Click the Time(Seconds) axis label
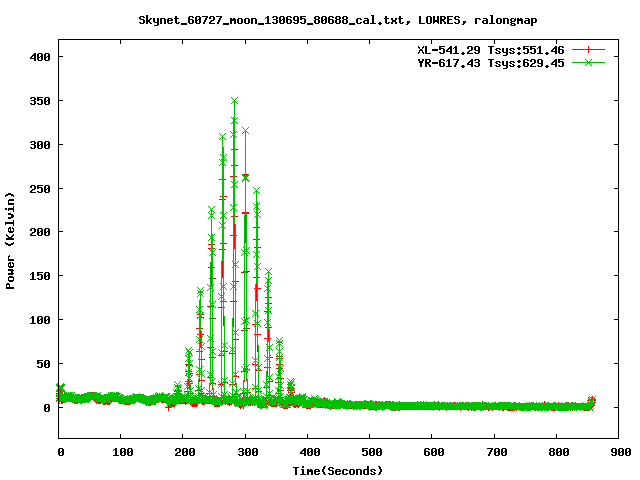The width and height of the screenshot is (640, 480). 338,471
